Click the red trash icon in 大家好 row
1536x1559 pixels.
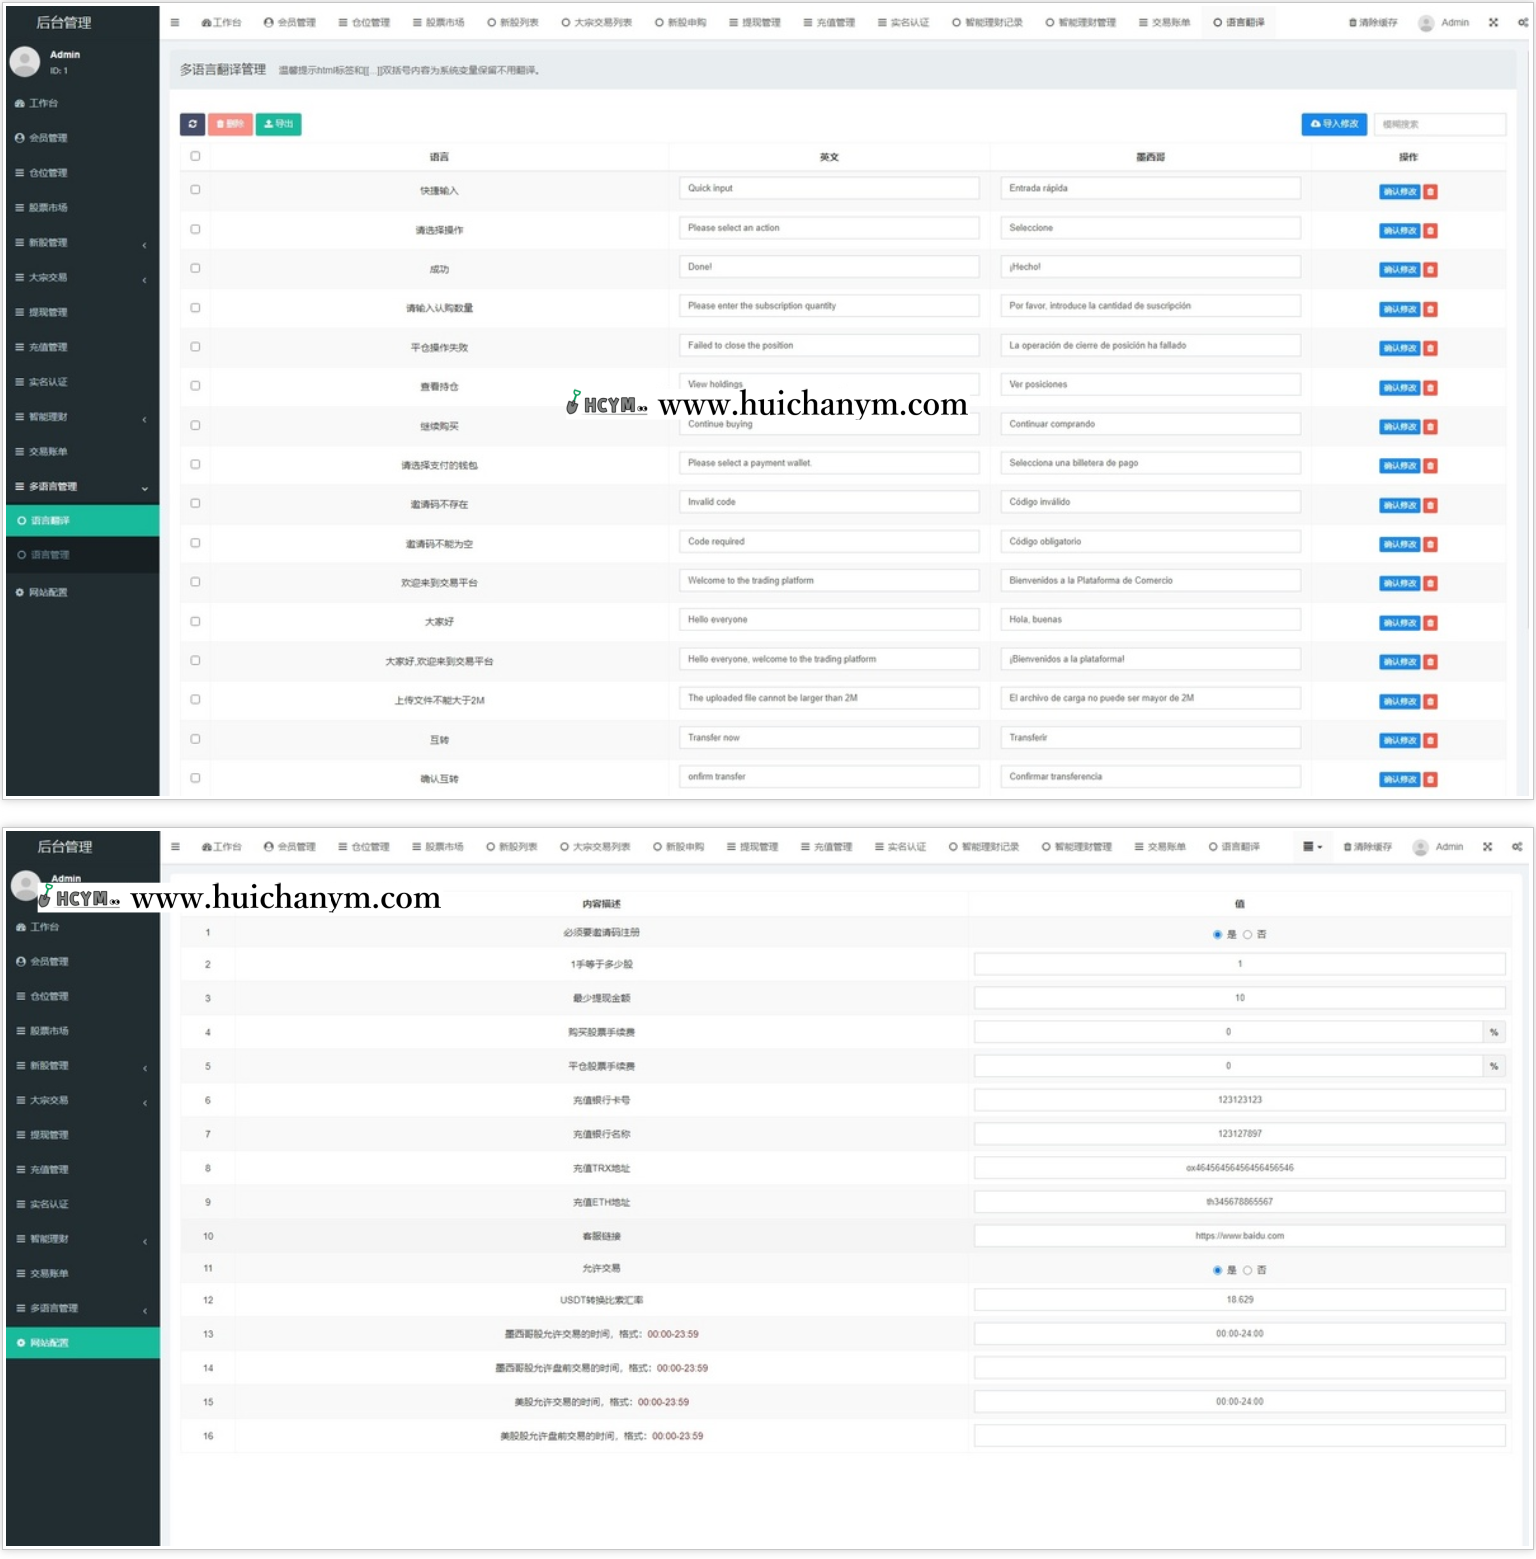[1430, 623]
